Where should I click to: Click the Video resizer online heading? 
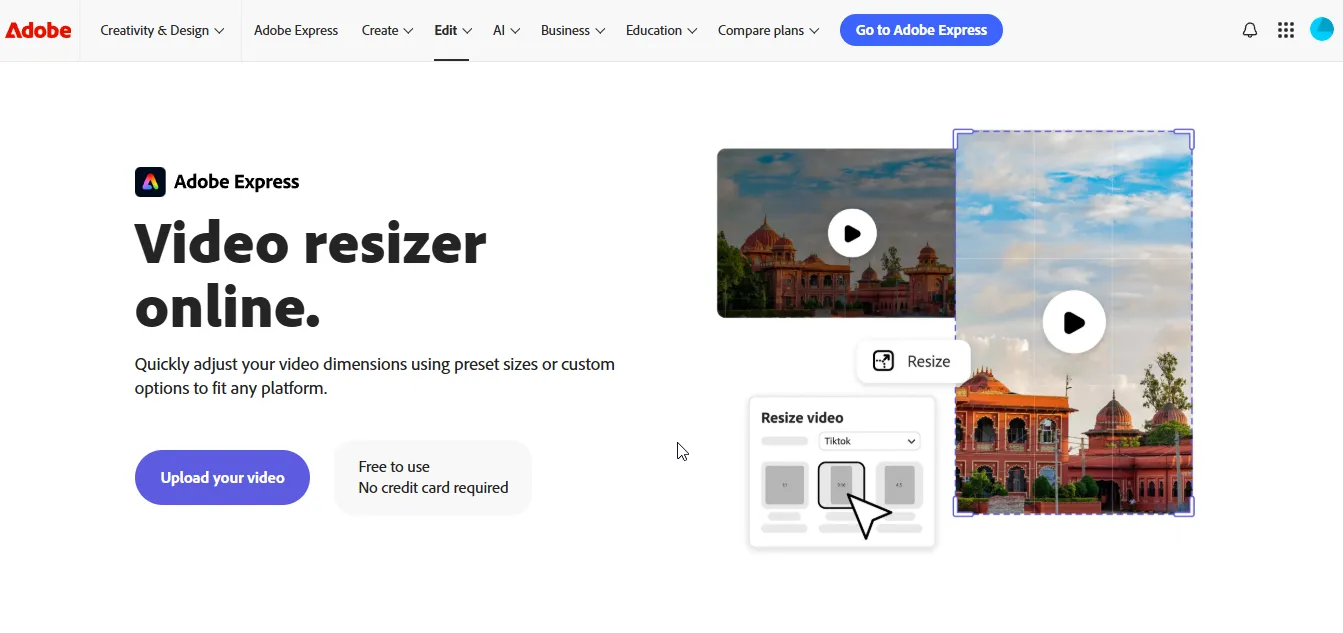[x=311, y=275]
